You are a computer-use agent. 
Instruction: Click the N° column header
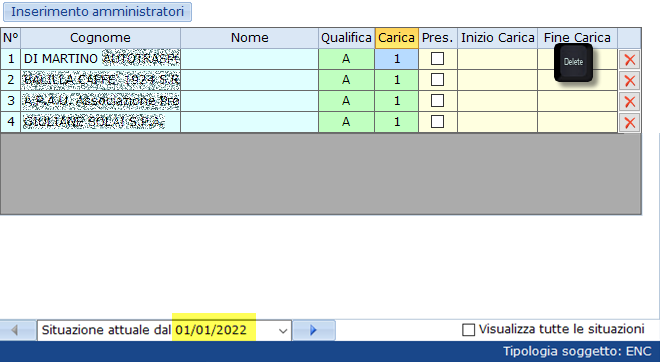(11, 38)
